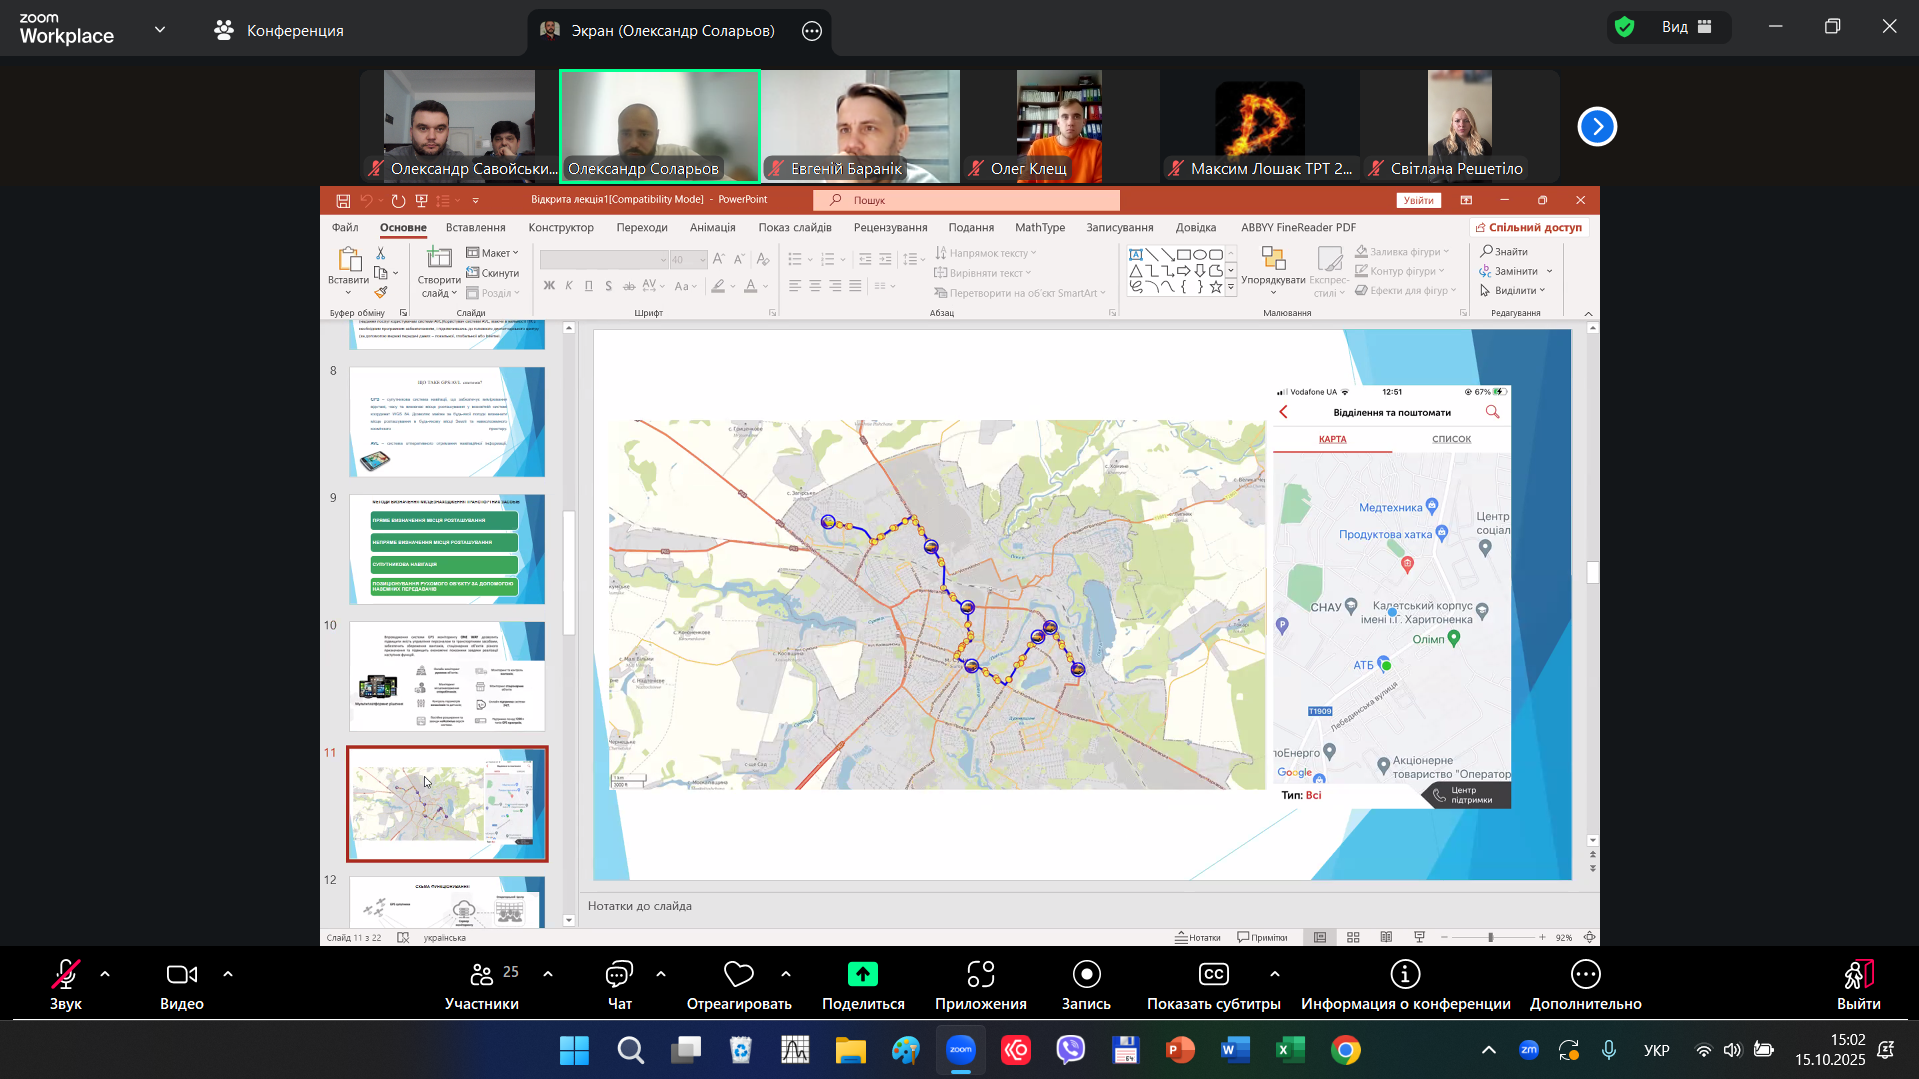Open the Конференция tab
The image size is (1919, 1079).
tap(279, 31)
